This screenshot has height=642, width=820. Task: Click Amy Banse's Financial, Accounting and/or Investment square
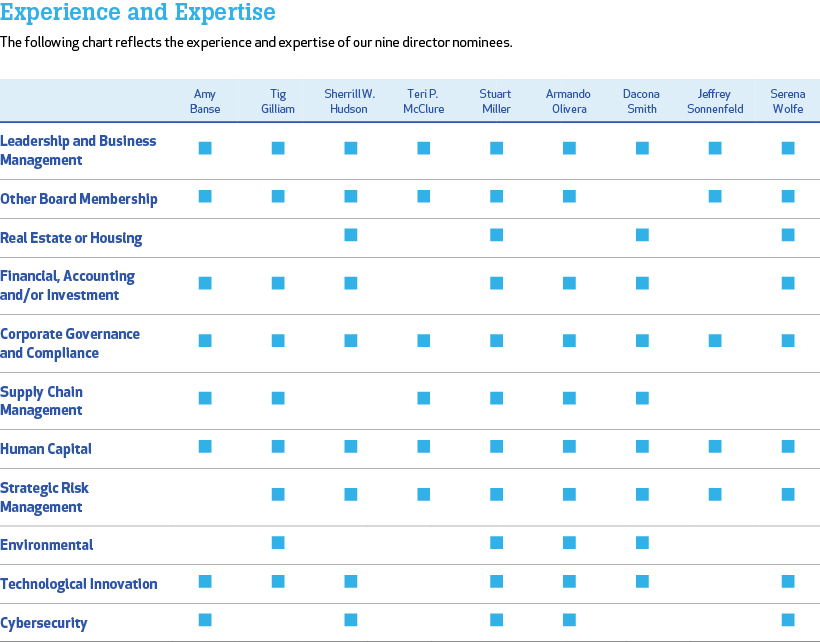[x=205, y=283]
